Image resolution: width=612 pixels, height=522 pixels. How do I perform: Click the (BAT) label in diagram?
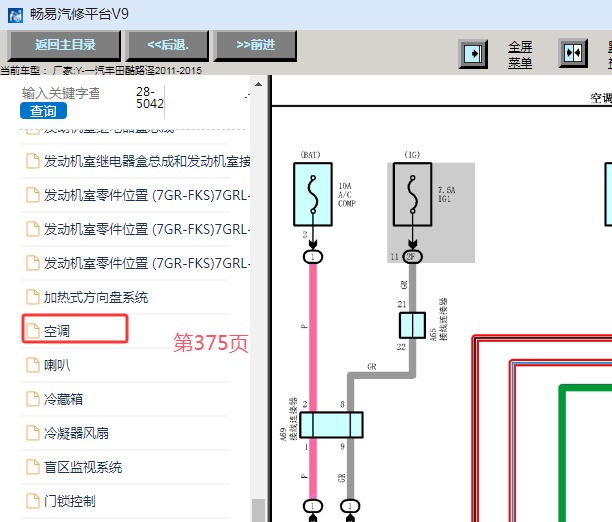click(310, 155)
